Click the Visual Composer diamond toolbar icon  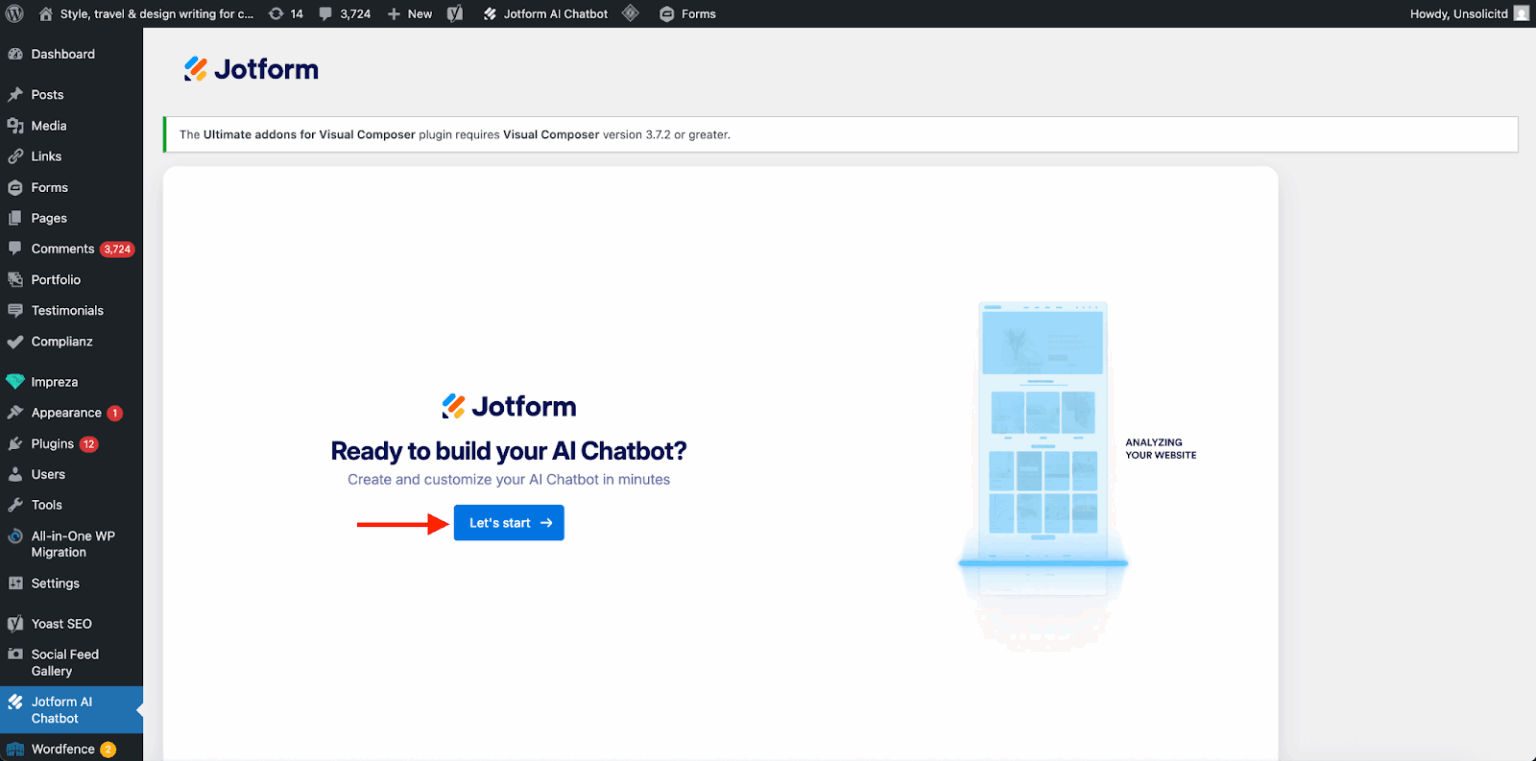click(x=632, y=13)
